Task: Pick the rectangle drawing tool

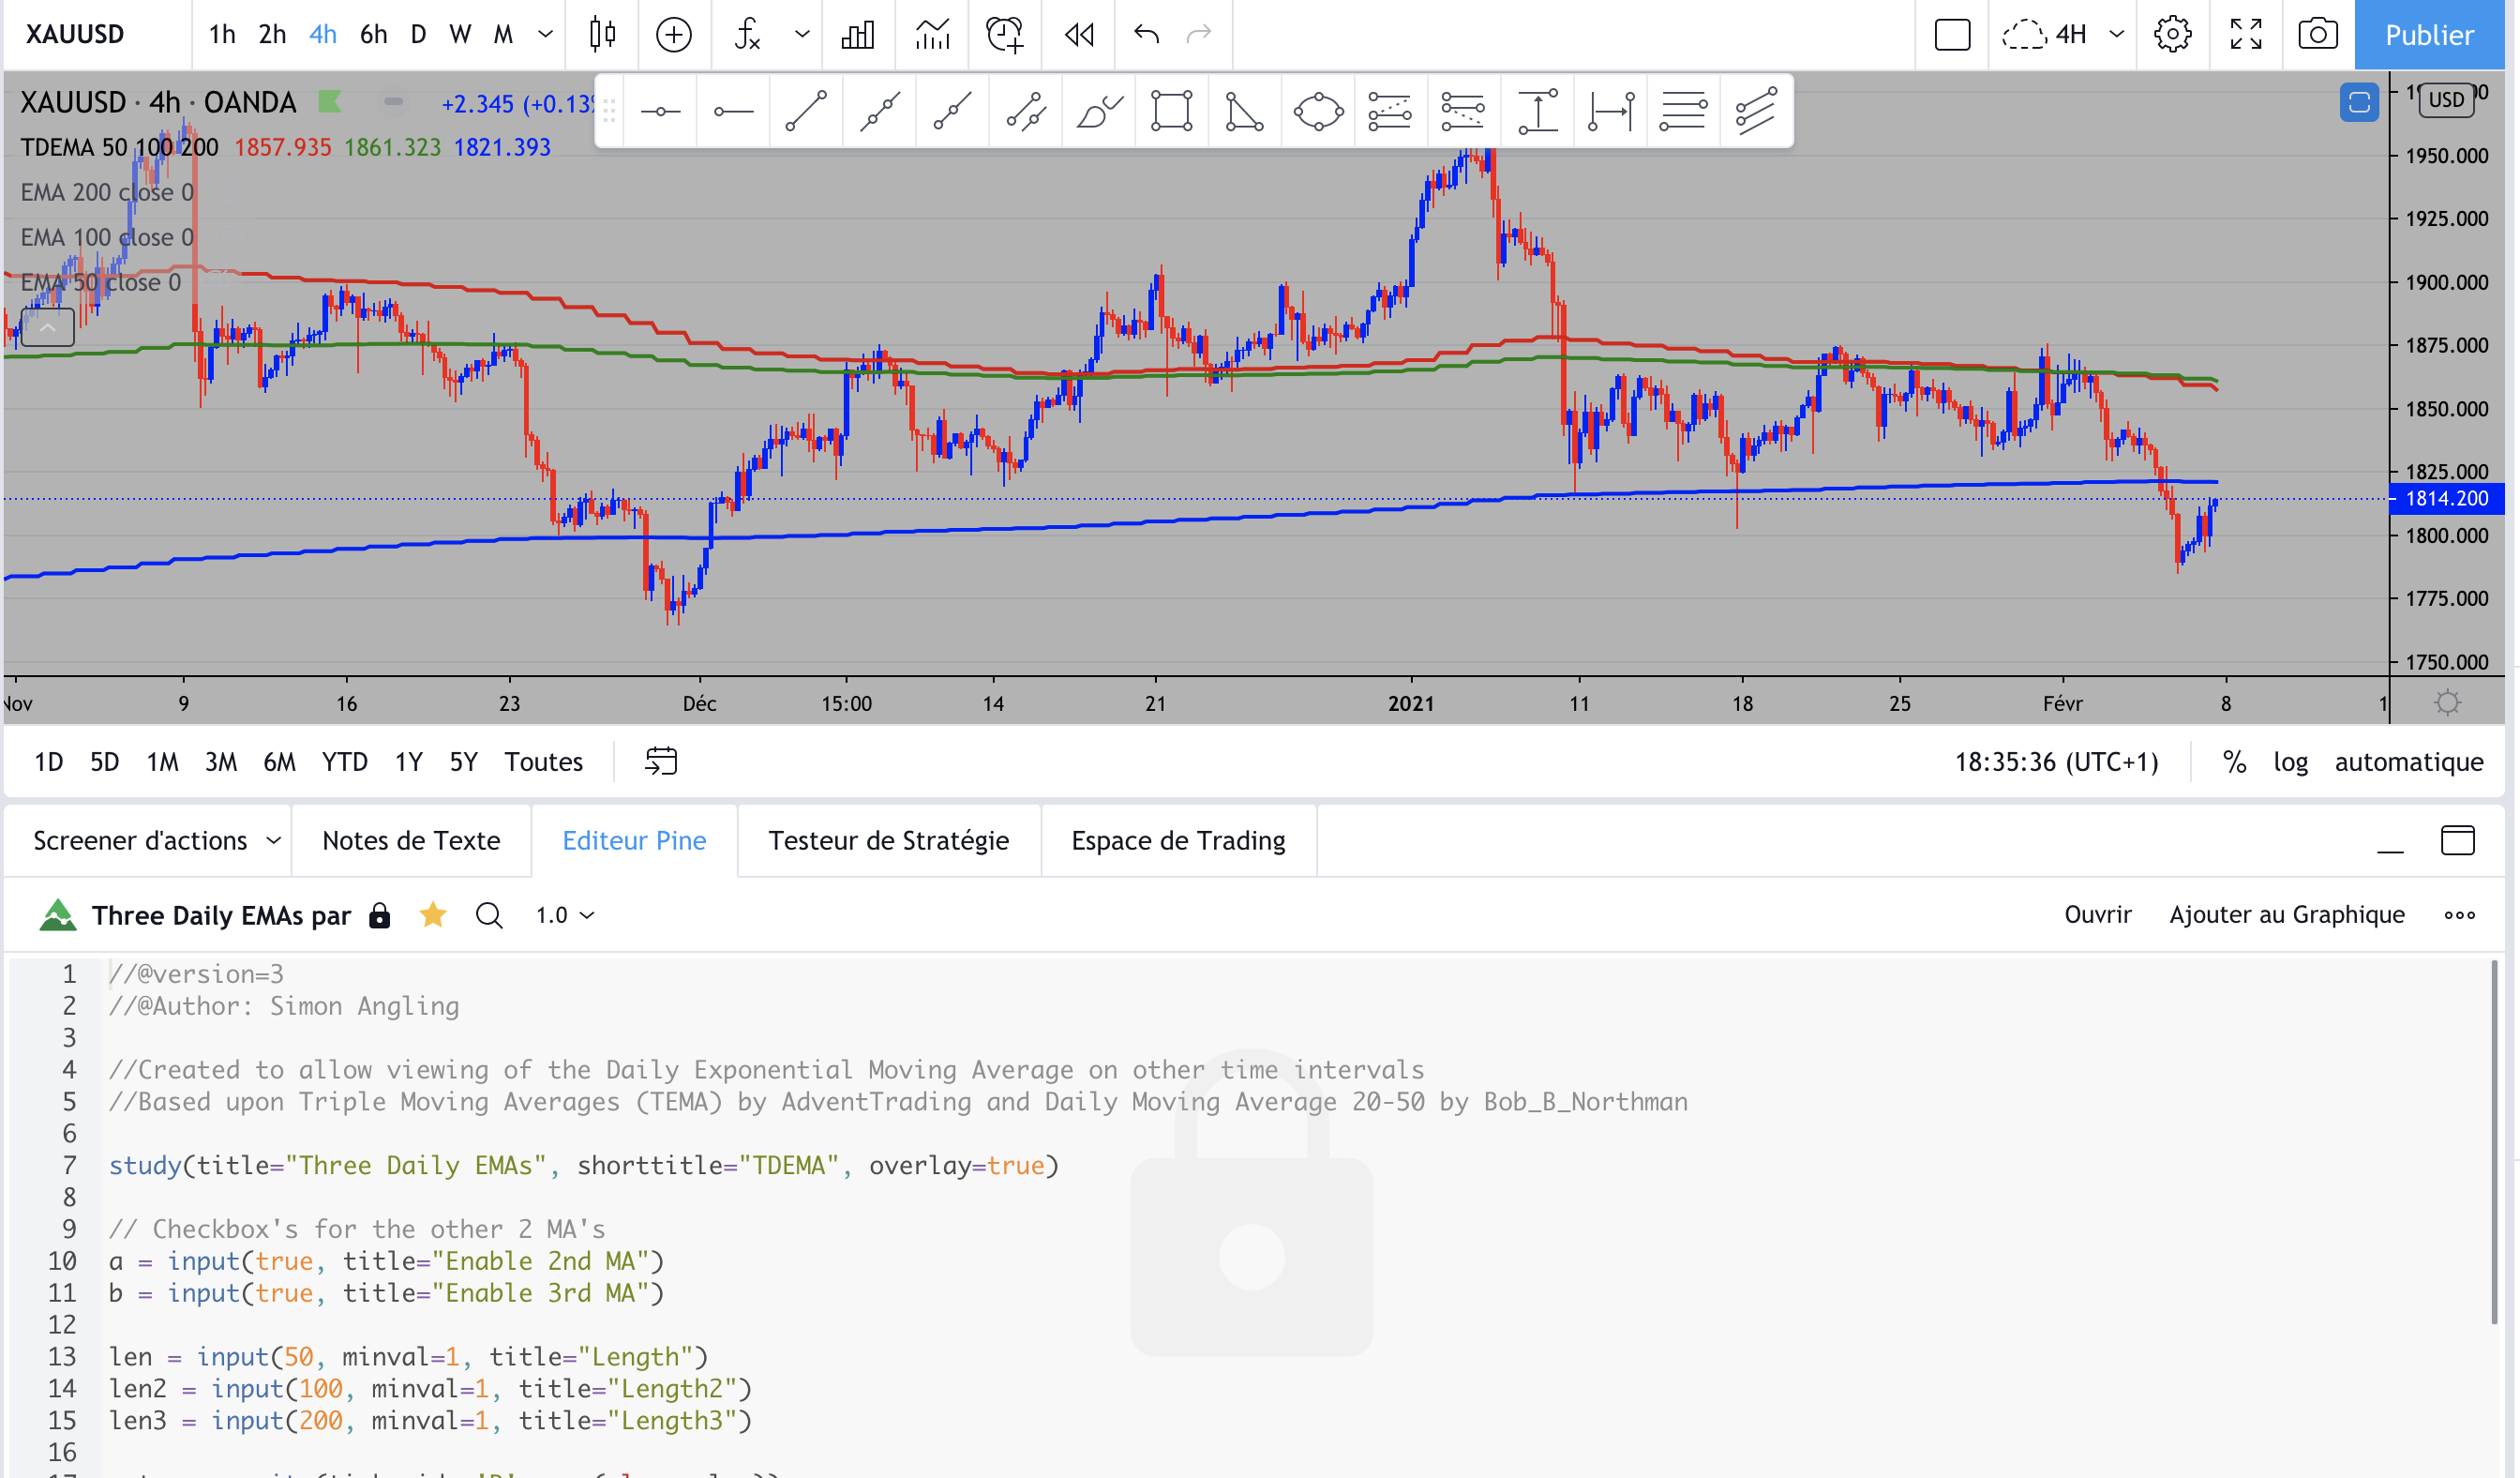Action: click(x=1171, y=111)
